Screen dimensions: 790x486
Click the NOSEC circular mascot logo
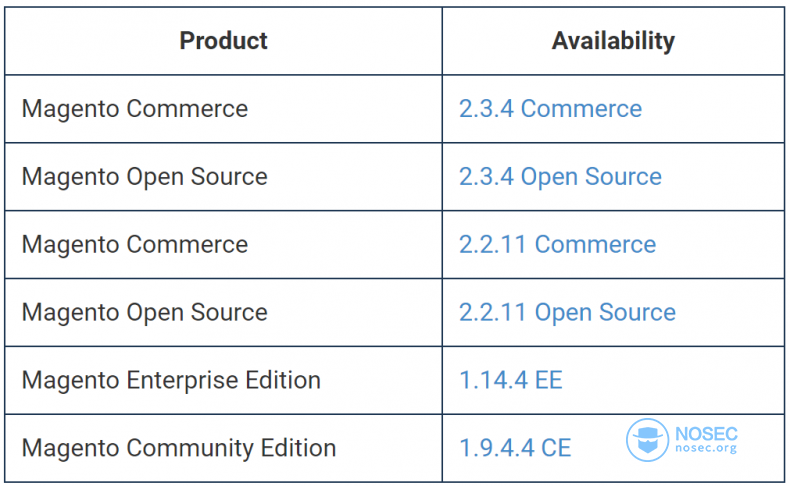point(647,440)
